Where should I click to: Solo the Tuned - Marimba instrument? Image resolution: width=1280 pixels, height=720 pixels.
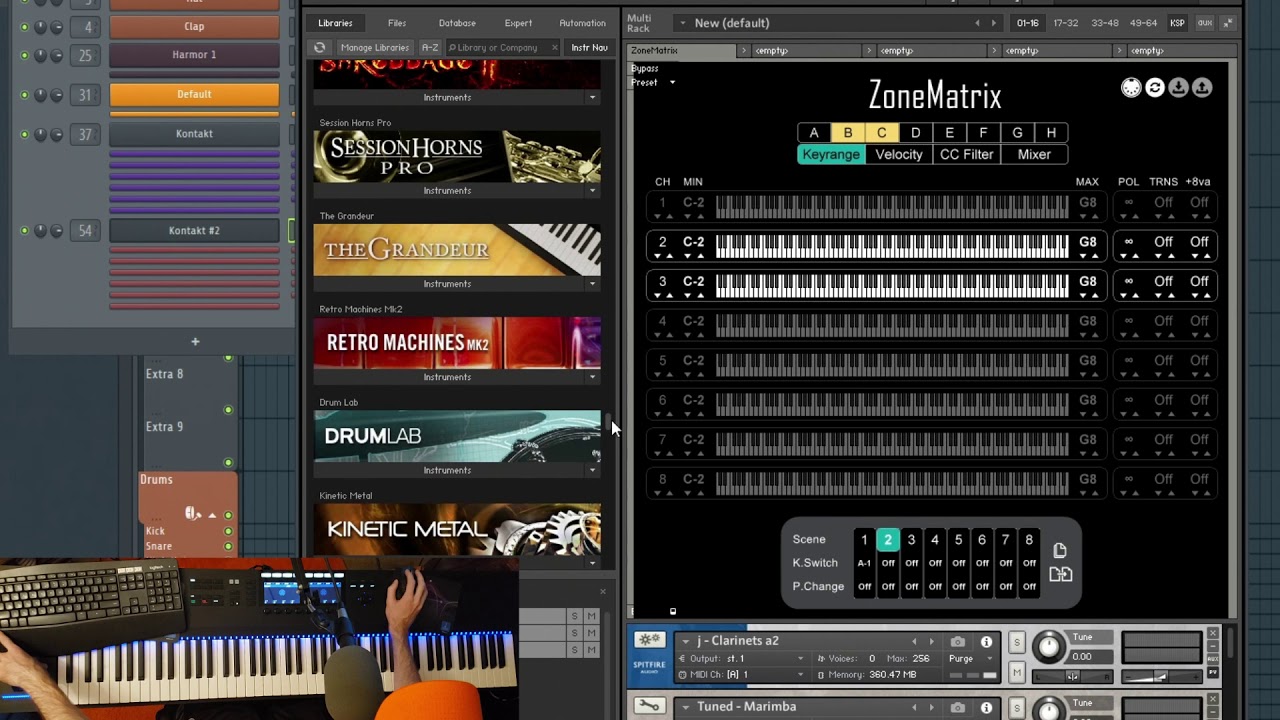pyautogui.click(x=1017, y=708)
